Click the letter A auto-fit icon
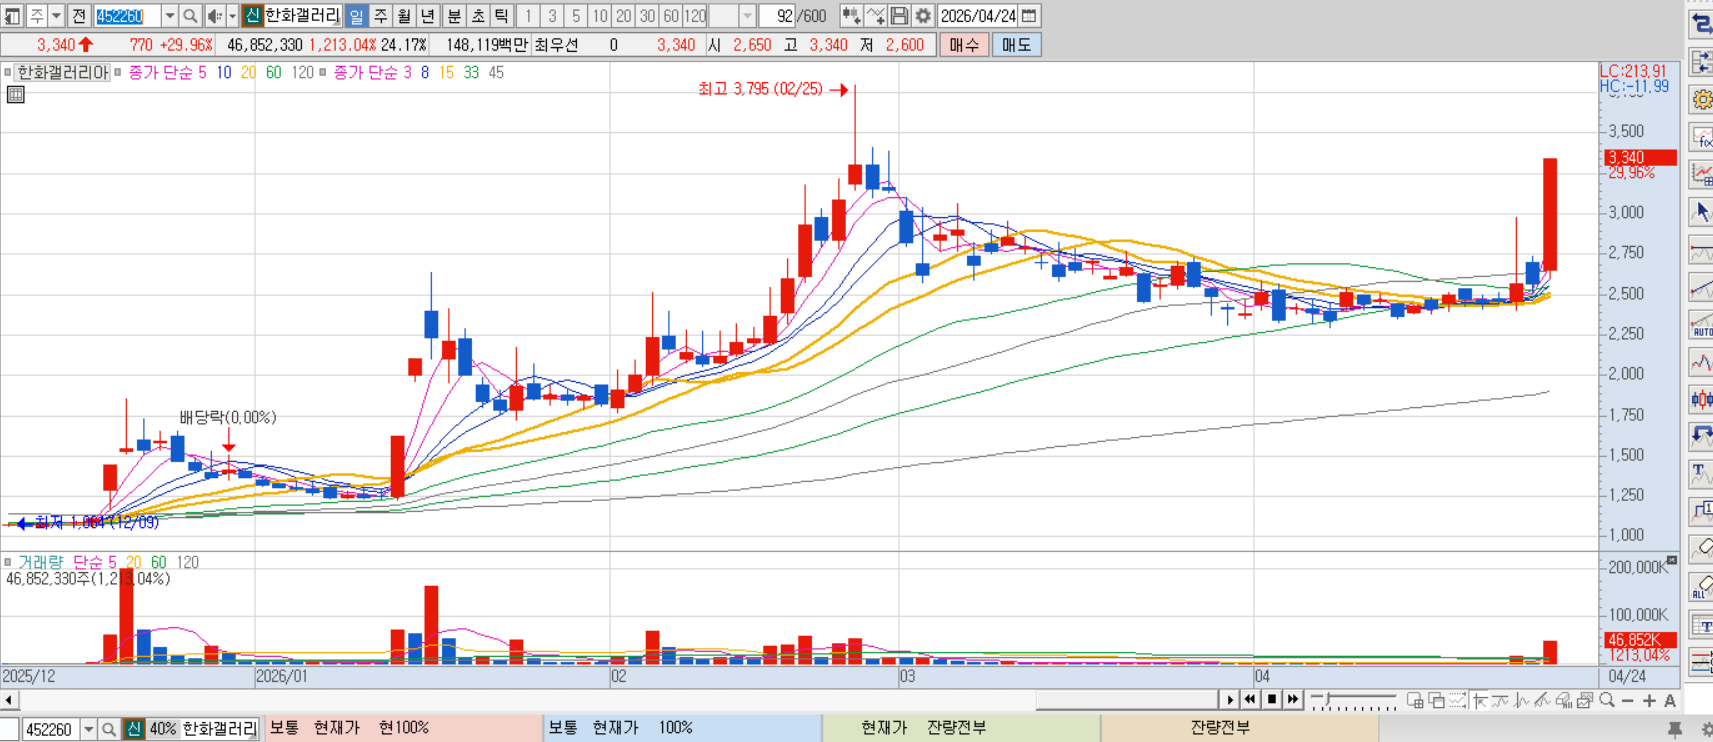The height and width of the screenshot is (742, 1713). pyautogui.click(x=1669, y=700)
